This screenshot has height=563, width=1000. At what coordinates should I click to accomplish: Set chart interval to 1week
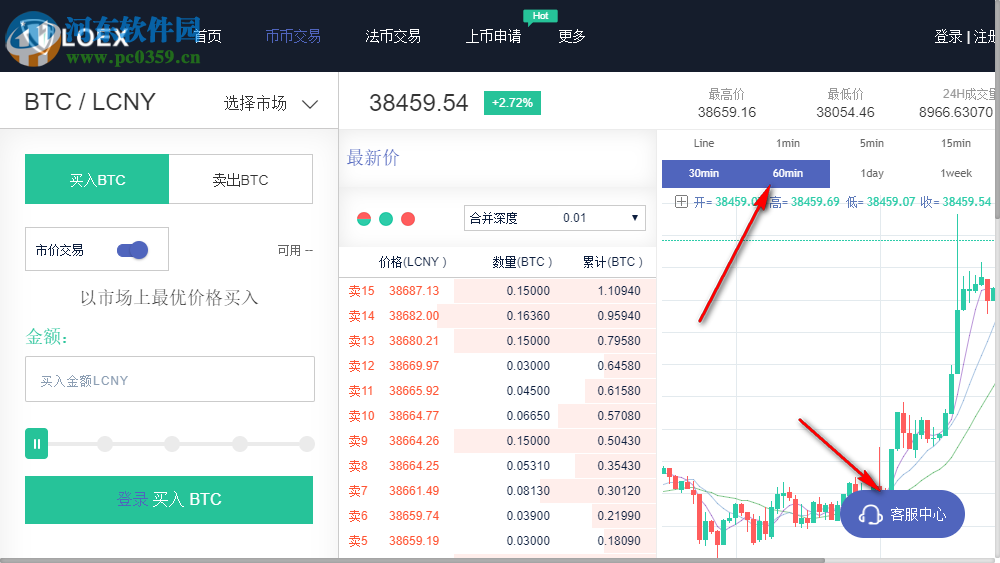(x=956, y=173)
